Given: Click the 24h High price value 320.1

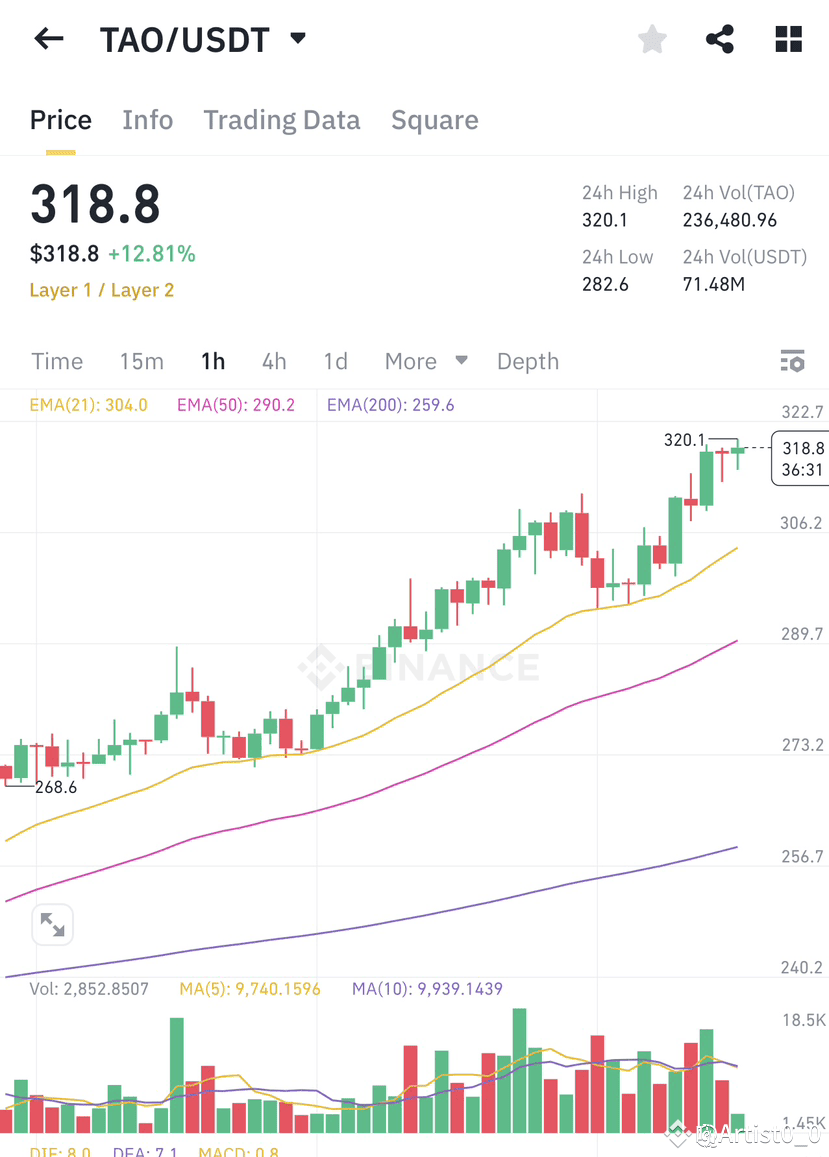Looking at the screenshot, I should tap(605, 220).
